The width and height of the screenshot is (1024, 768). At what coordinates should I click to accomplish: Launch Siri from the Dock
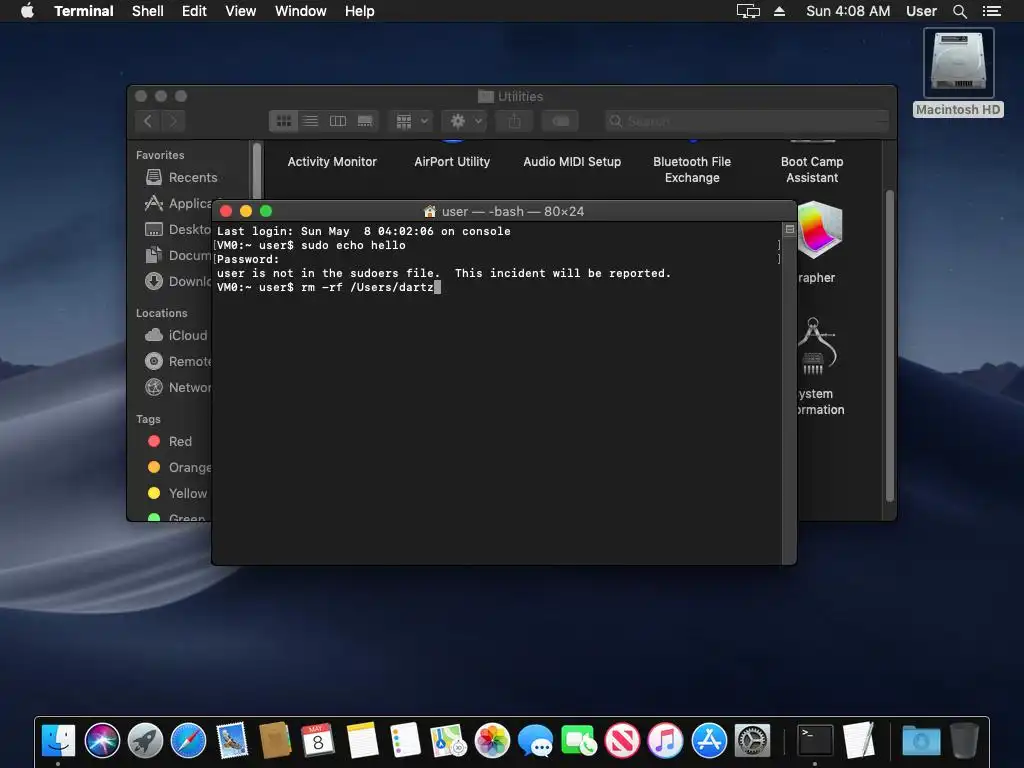[x=102, y=741]
